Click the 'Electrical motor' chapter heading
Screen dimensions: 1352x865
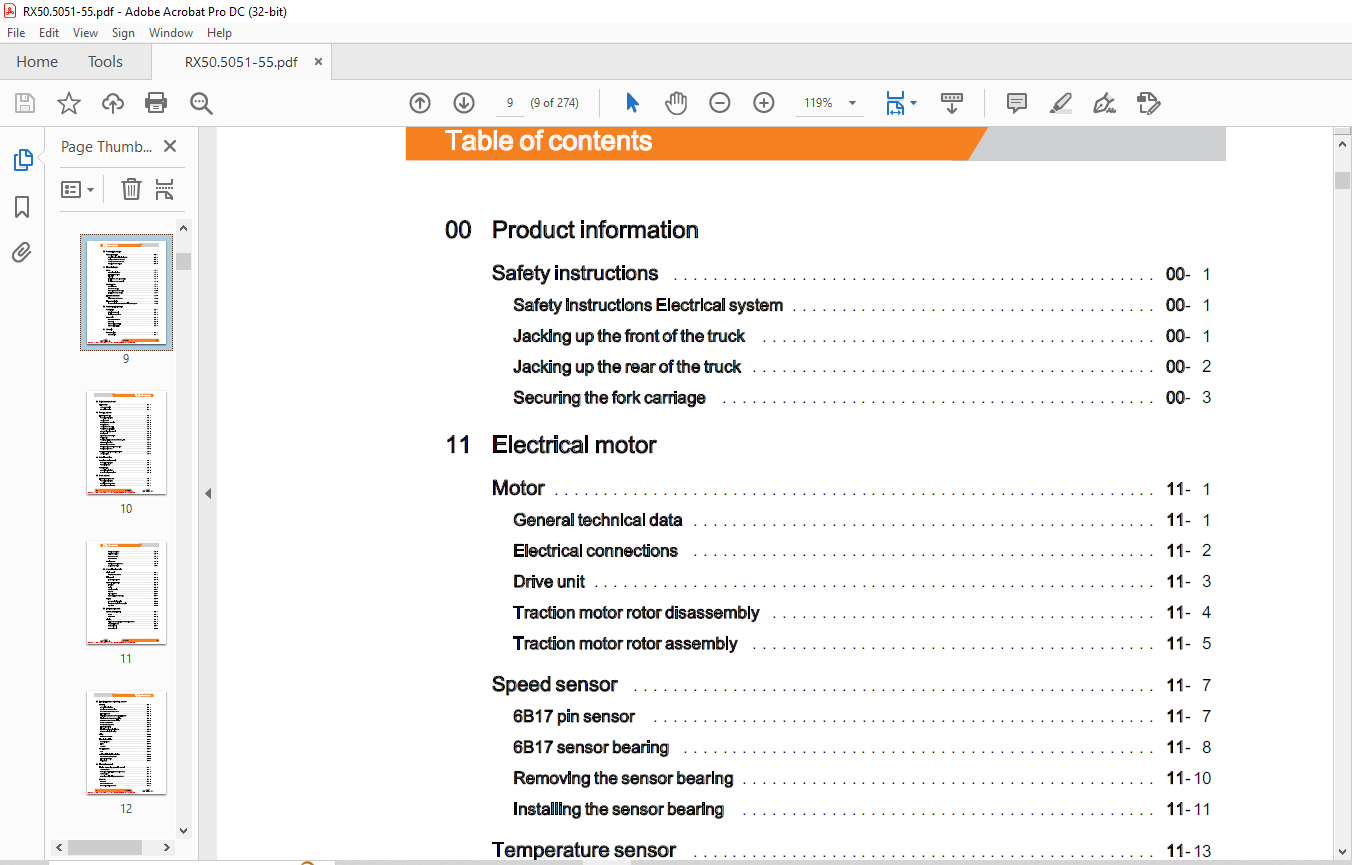[574, 445]
